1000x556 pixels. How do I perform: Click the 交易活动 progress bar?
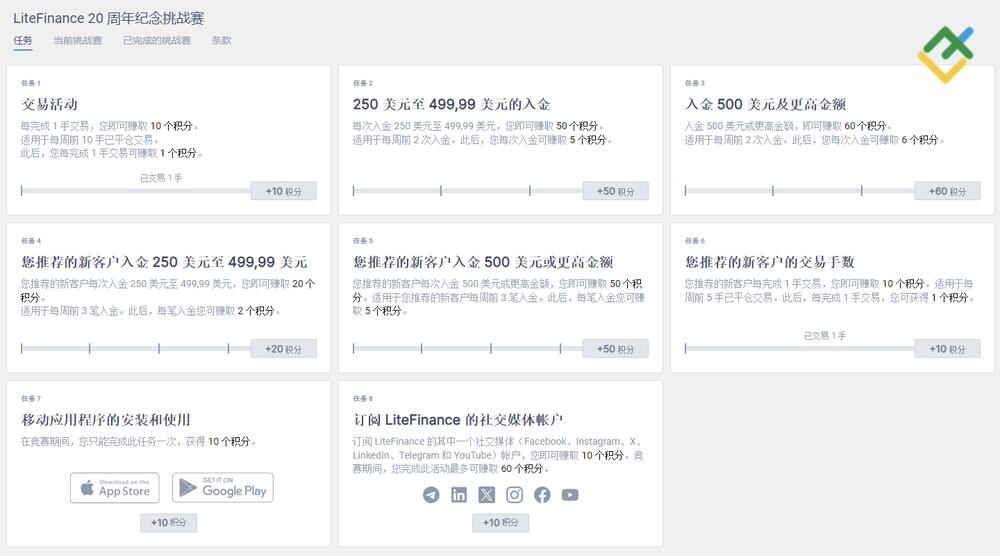(136, 191)
